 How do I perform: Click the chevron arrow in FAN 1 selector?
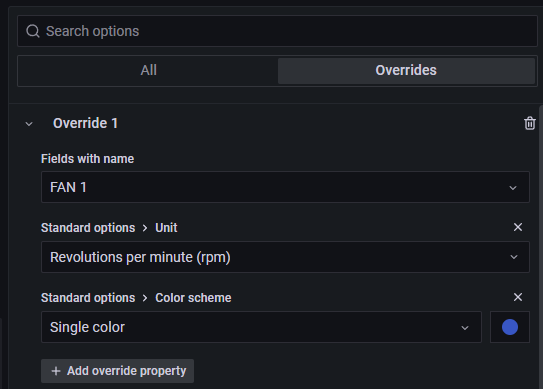point(513,188)
